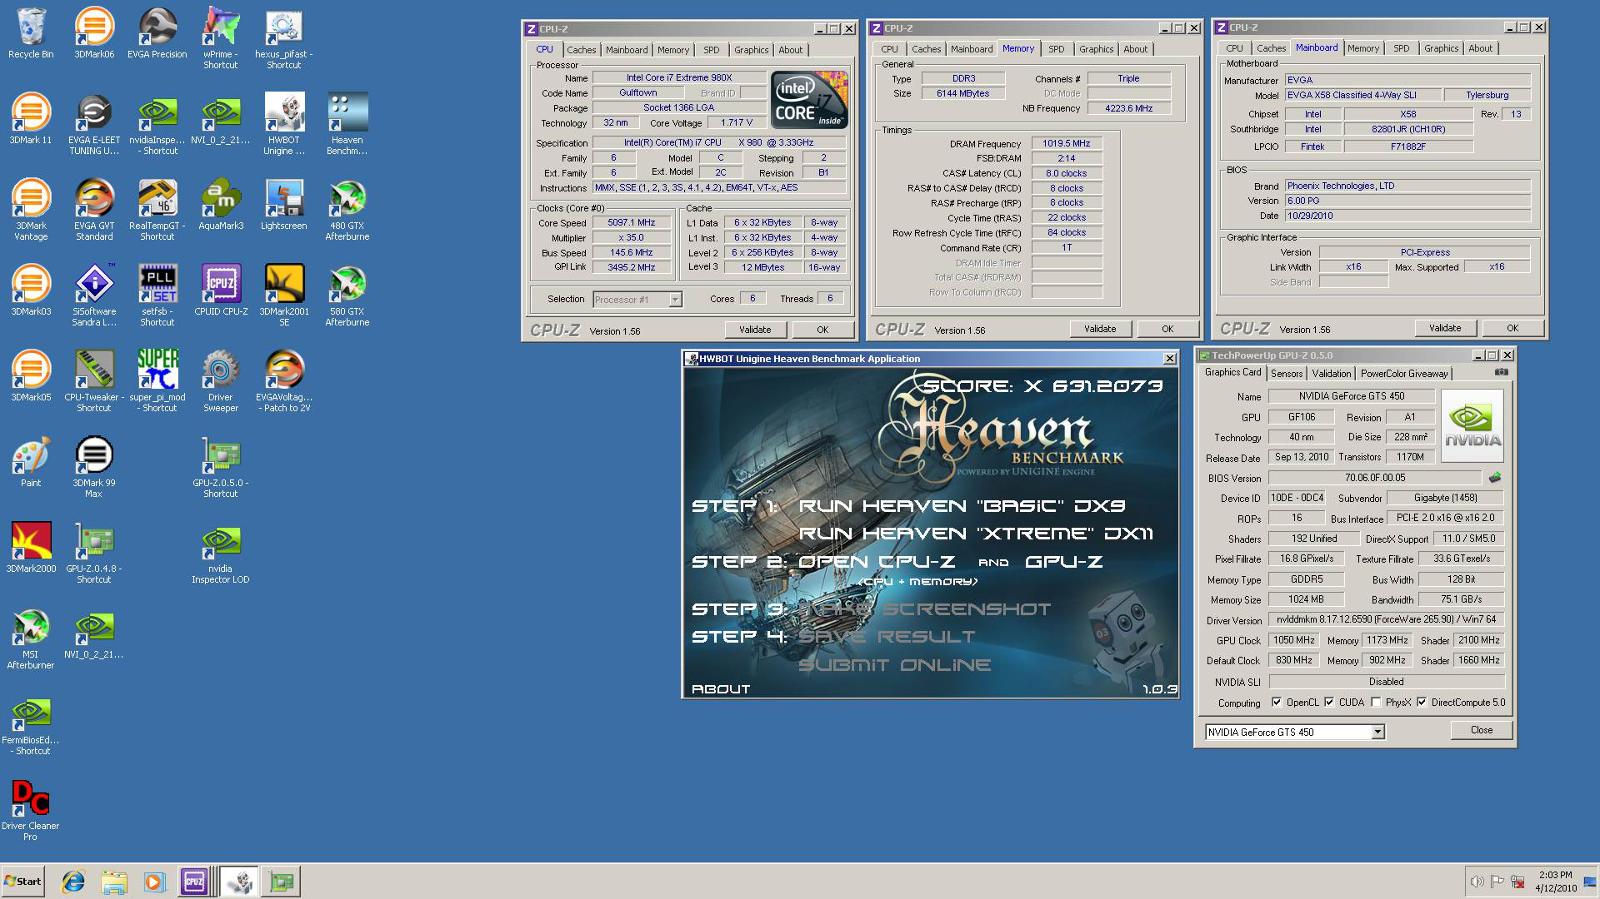Viewport: 1600px width, 899px height.
Task: Click the Windows Start button
Action: 23,881
